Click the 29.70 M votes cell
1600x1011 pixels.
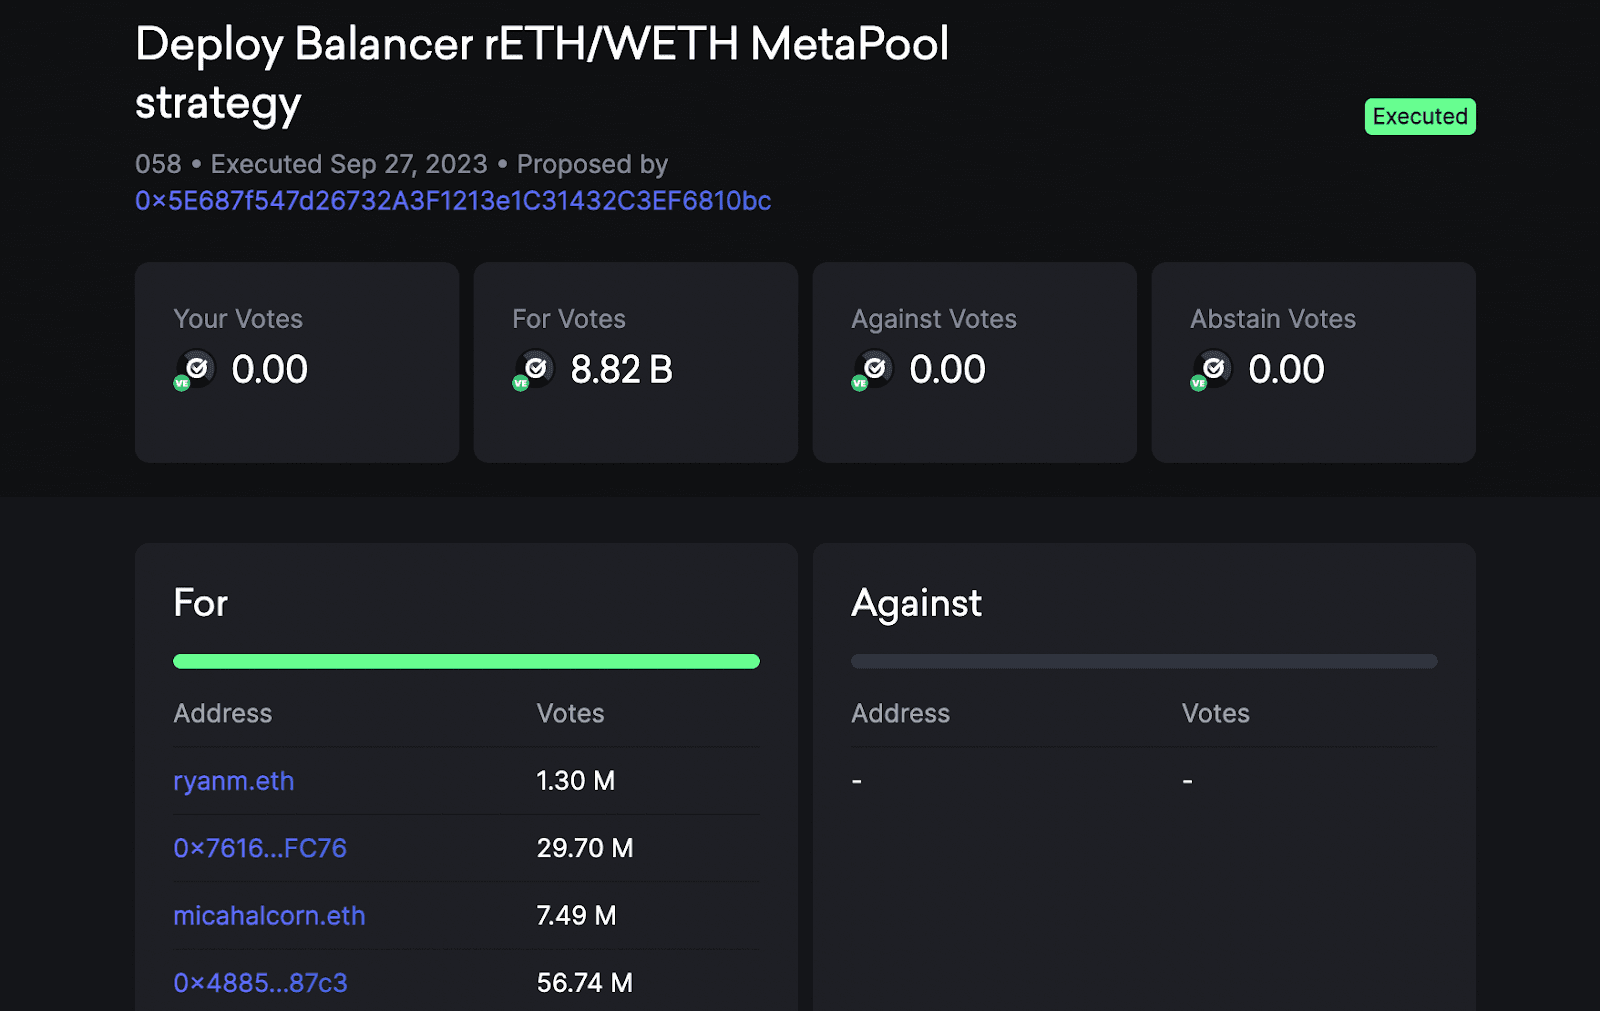[x=585, y=848]
